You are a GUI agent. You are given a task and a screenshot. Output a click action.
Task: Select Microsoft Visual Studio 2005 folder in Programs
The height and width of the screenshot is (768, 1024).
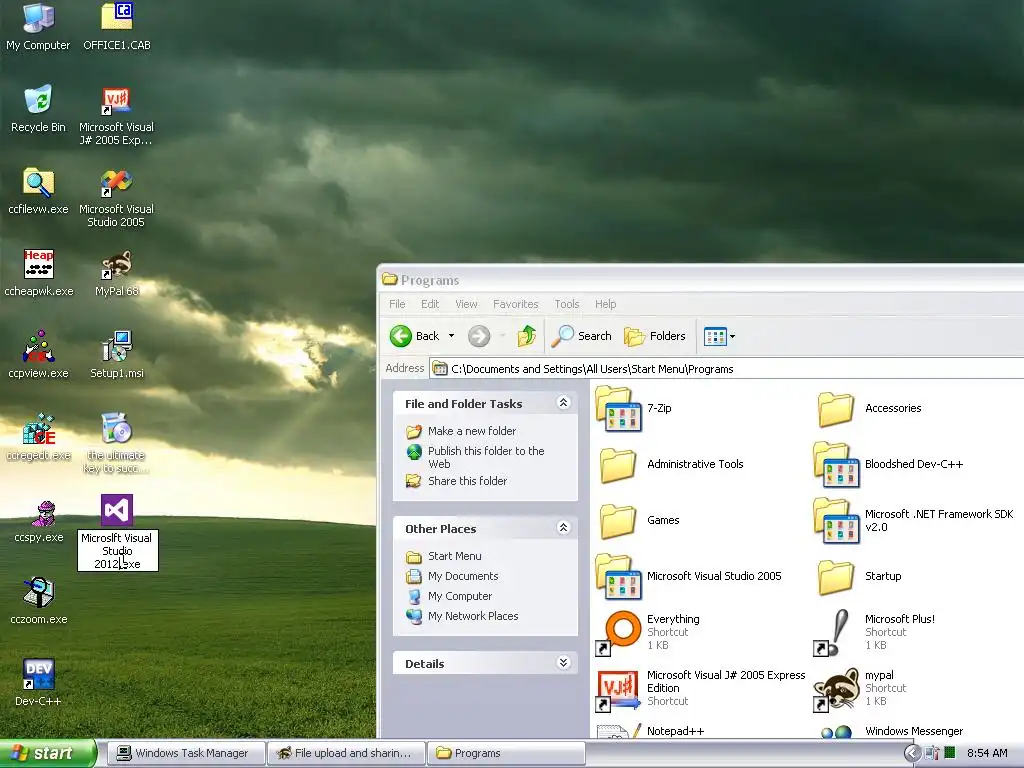(x=688, y=577)
